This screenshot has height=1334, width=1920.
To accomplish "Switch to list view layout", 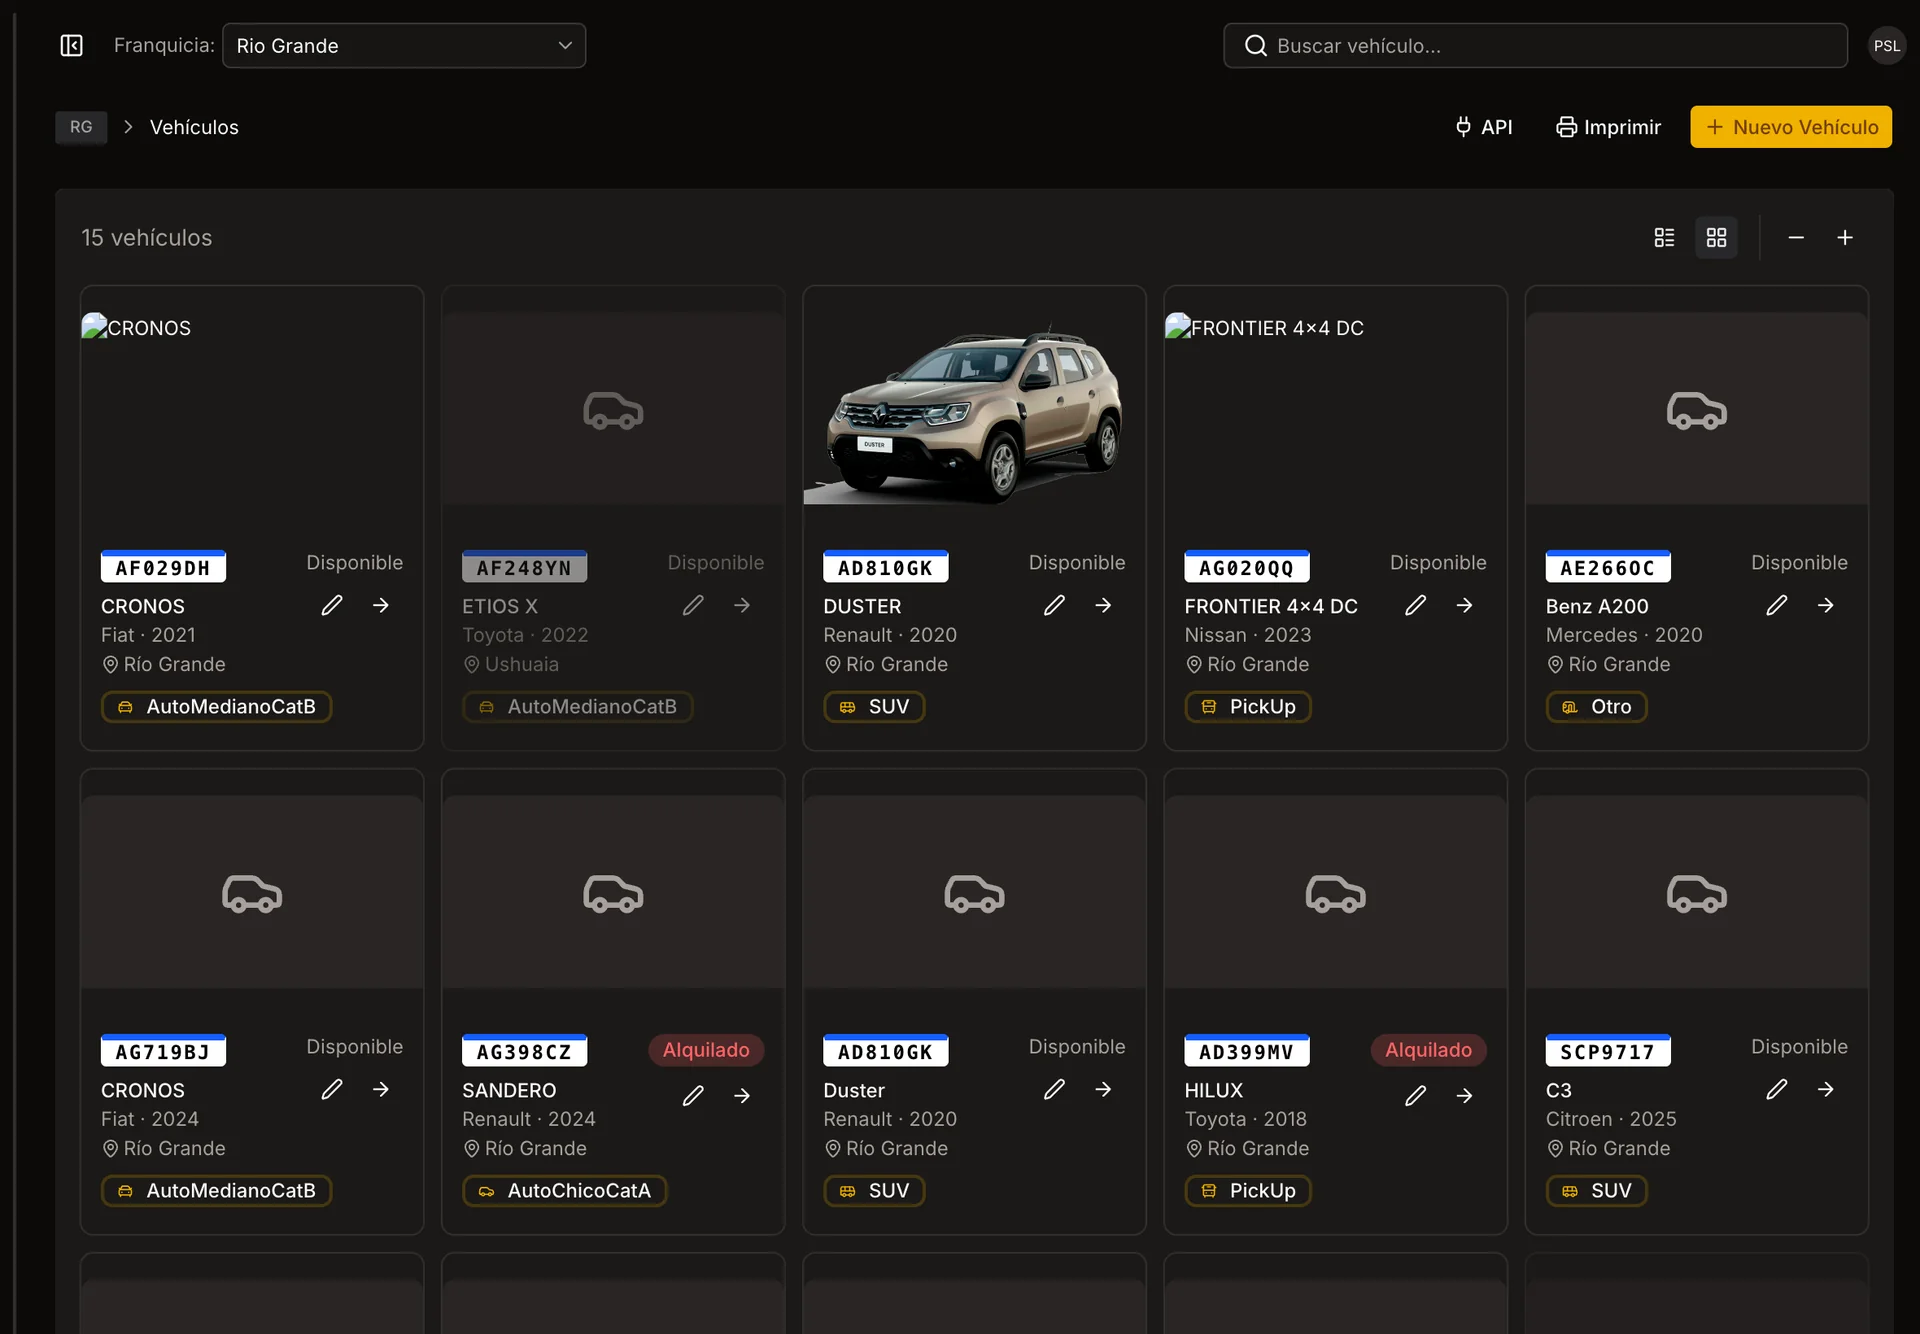I will pos(1664,238).
